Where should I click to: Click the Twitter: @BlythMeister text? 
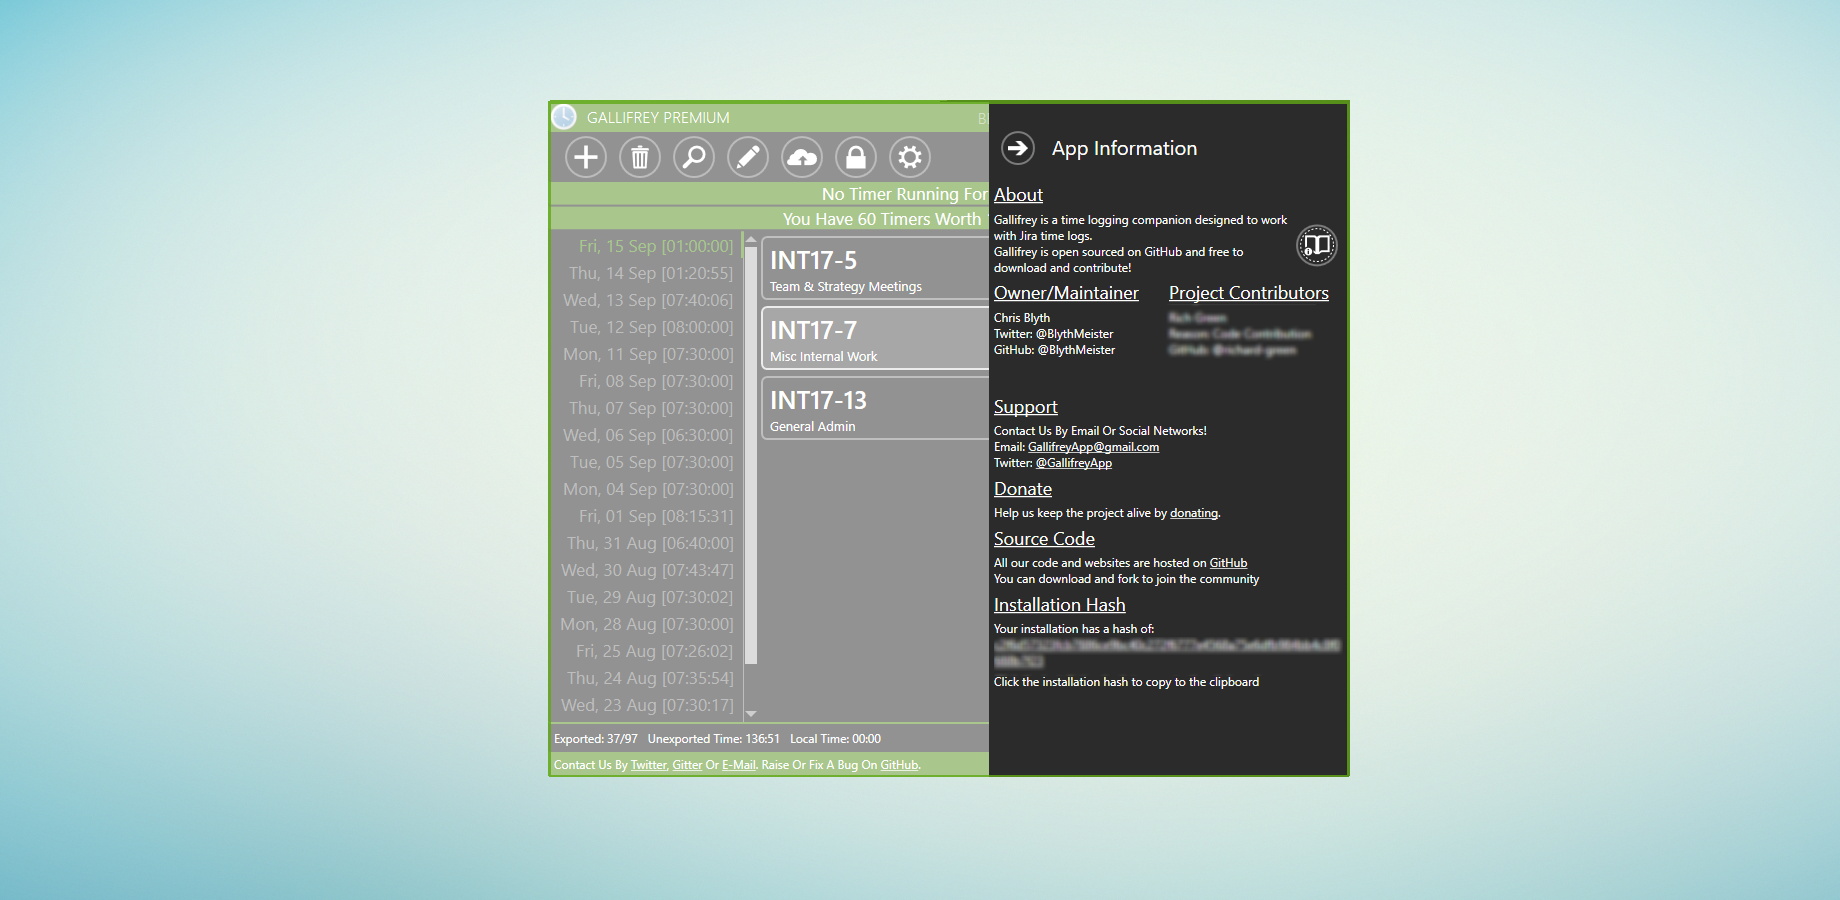(x=1053, y=334)
